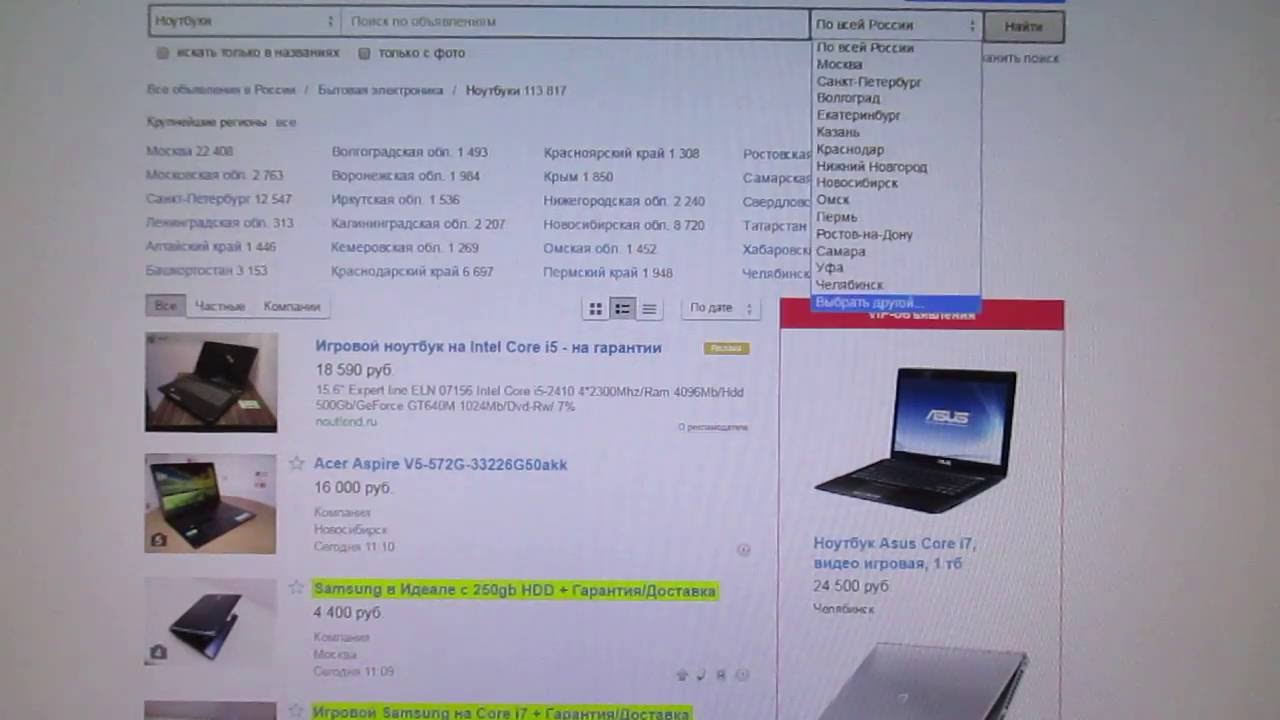Focus the 'Поиск по объявлениям' search field
Viewport: 1280px width, 720px height.
pyautogui.click(x=574, y=21)
